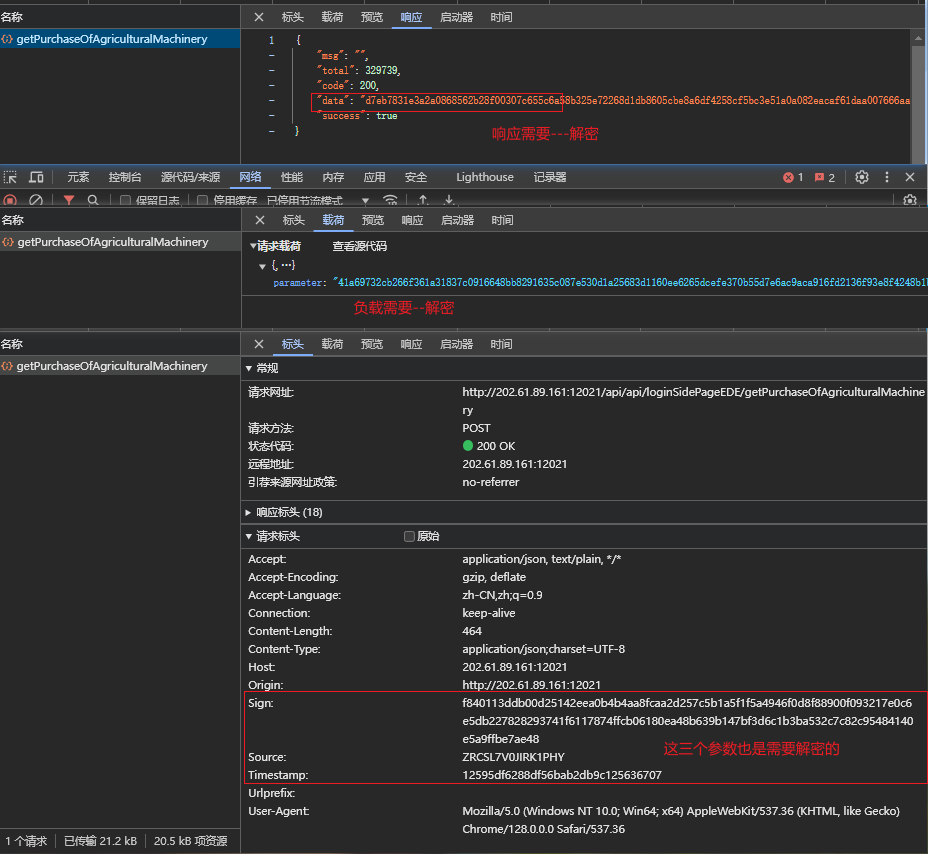Viewport: 928px width, 854px height.
Task: Enable the 原始 raw checkbox for request headers
Action: (x=409, y=536)
